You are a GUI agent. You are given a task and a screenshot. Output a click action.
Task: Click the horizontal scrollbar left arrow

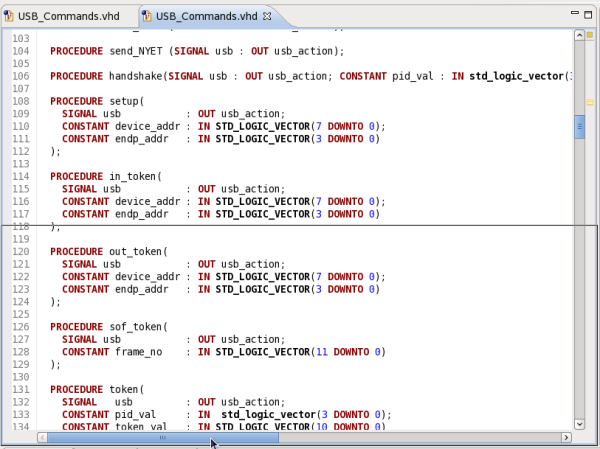(x=42, y=437)
